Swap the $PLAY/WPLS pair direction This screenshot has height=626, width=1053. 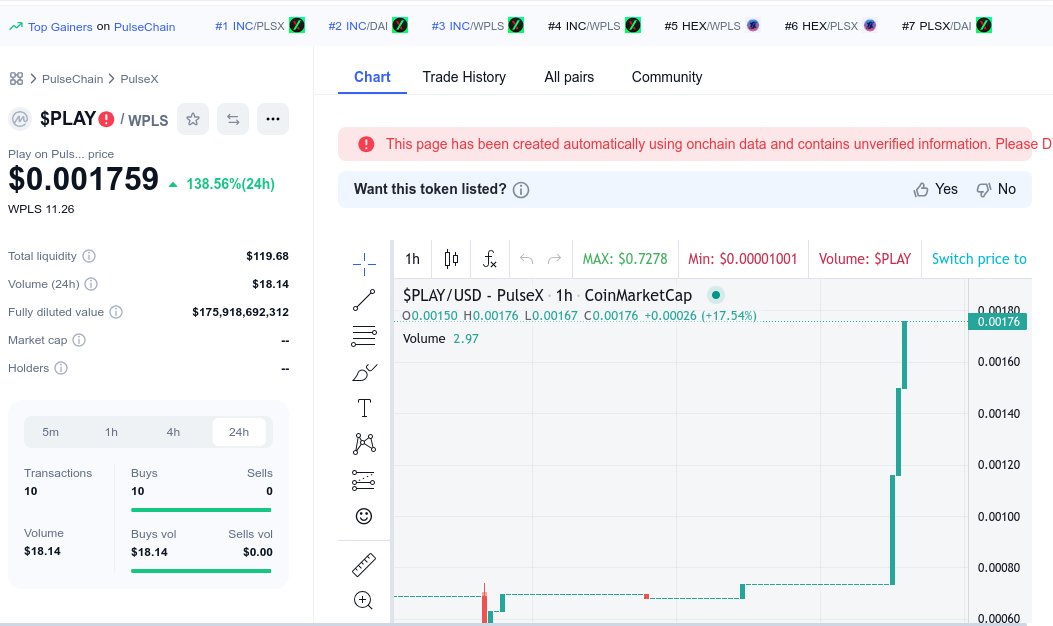click(233, 119)
